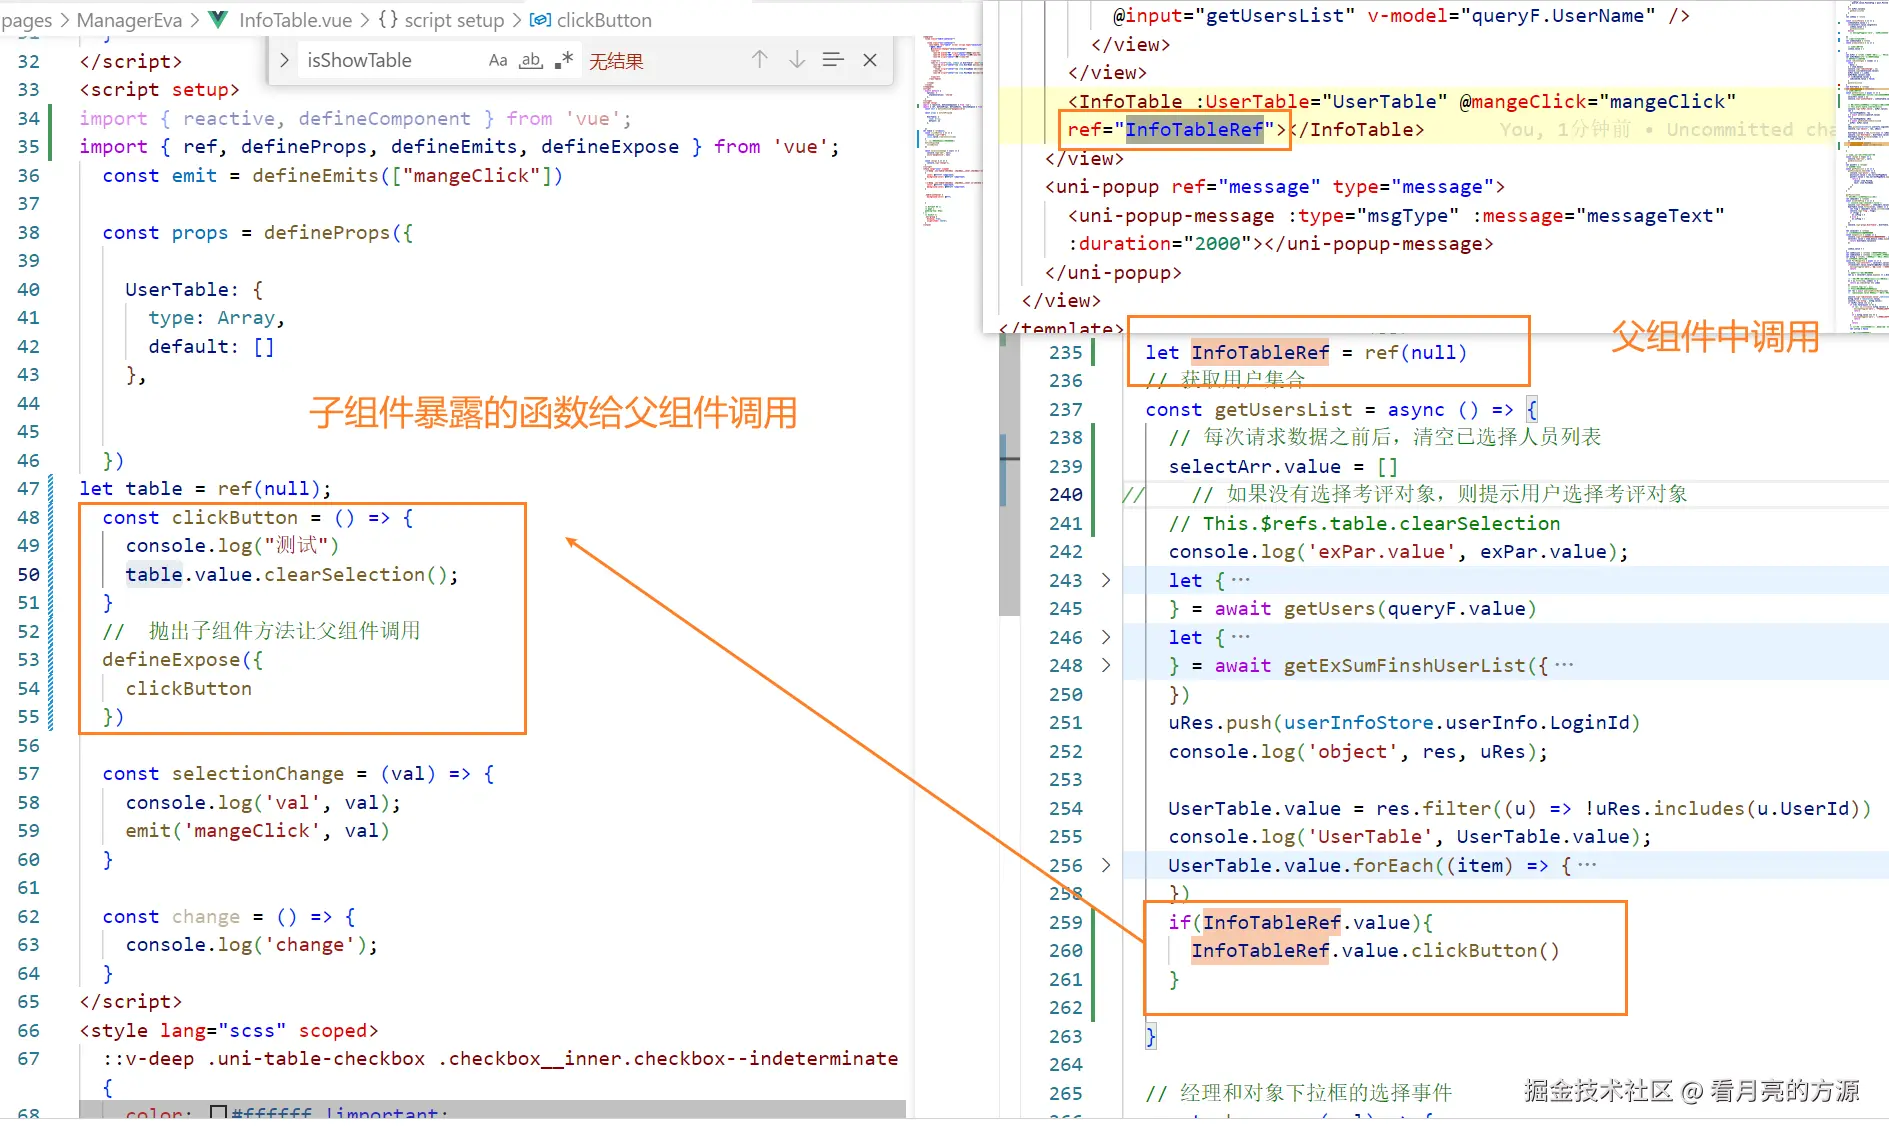The height and width of the screenshot is (1134, 1889).
Task: Click the script setup breadcrumb braces icon
Action: tap(388, 20)
